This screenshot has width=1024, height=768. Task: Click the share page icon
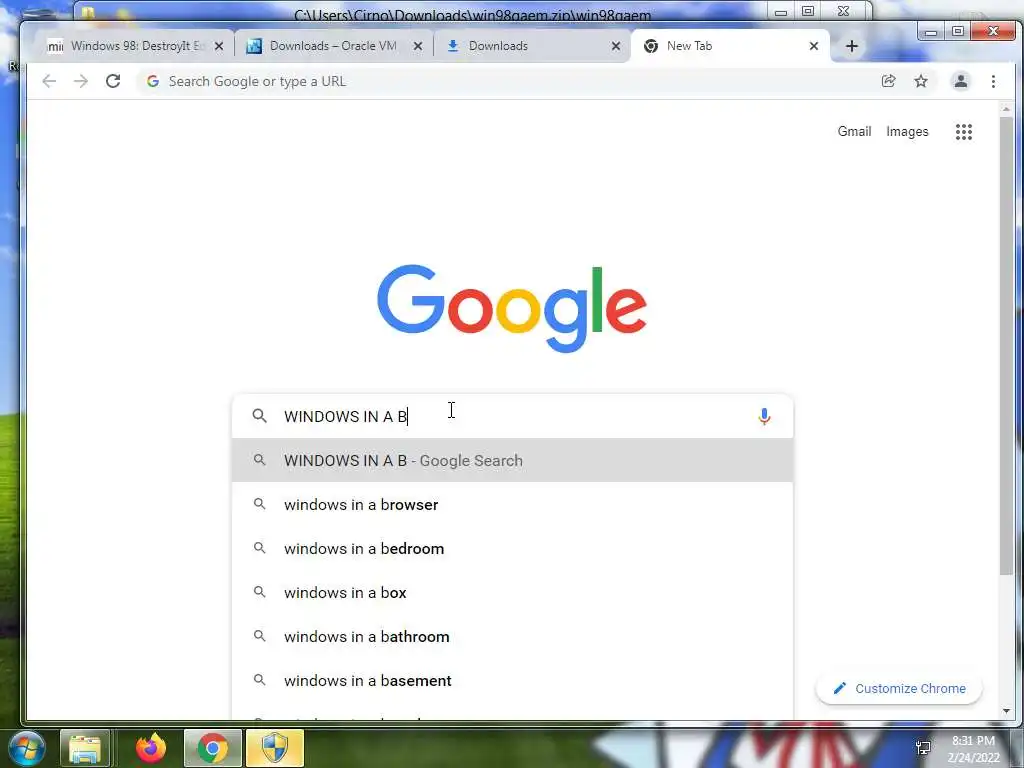point(888,81)
